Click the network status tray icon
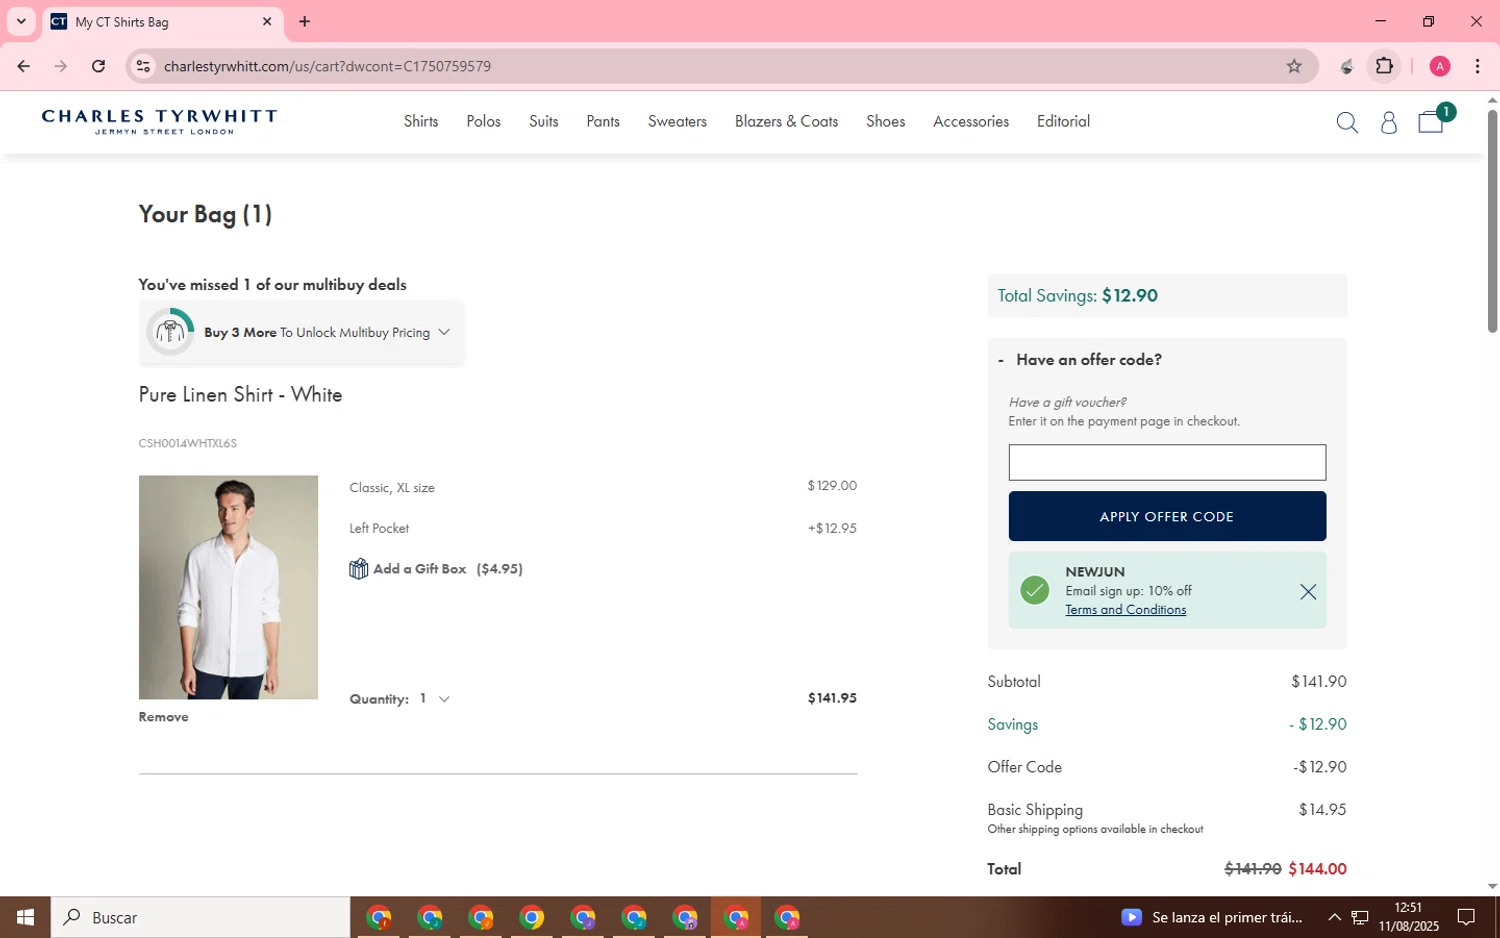This screenshot has height=938, width=1500. click(x=1360, y=917)
